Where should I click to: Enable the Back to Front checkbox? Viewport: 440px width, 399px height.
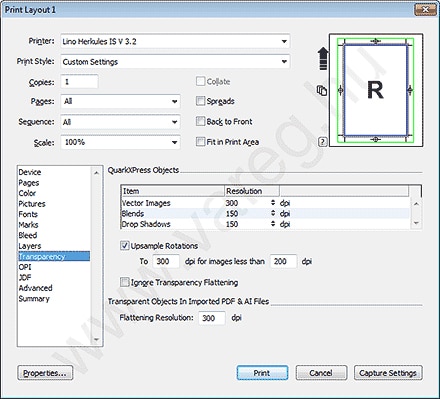pyautogui.click(x=200, y=121)
